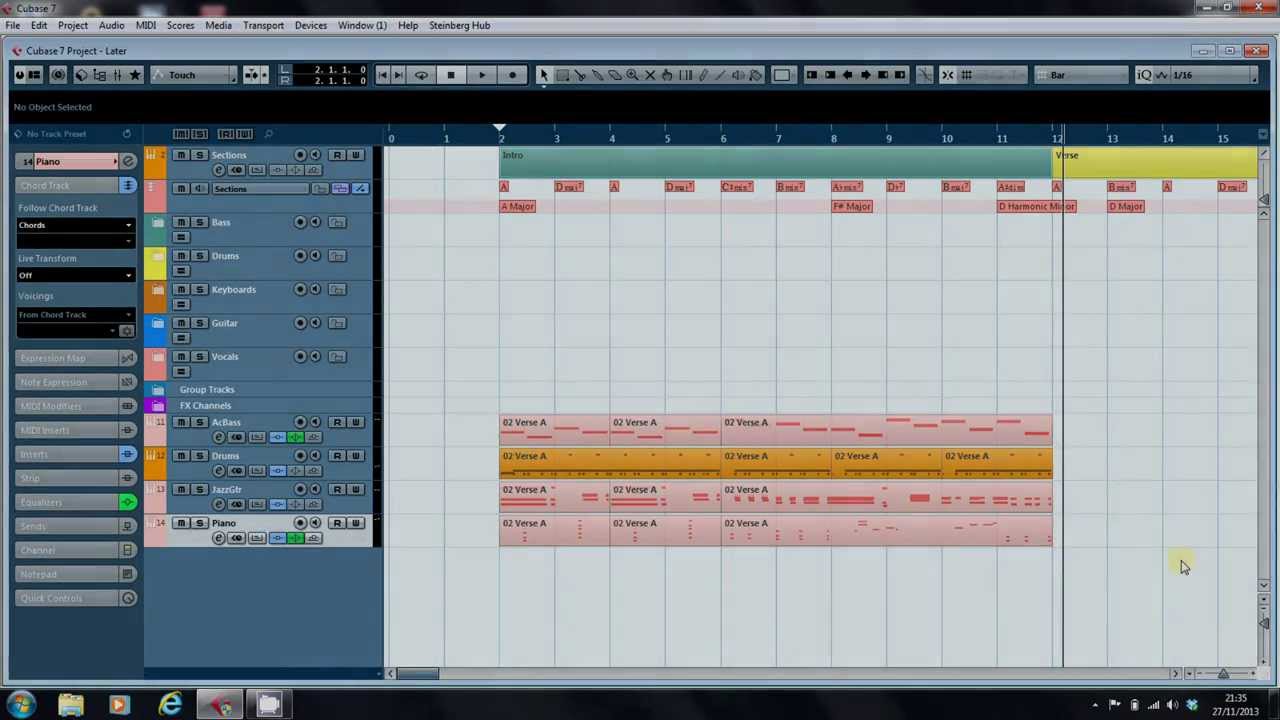Click the horizontal timeline scrollbar
Image resolution: width=1280 pixels, height=720 pixels.
pos(417,673)
